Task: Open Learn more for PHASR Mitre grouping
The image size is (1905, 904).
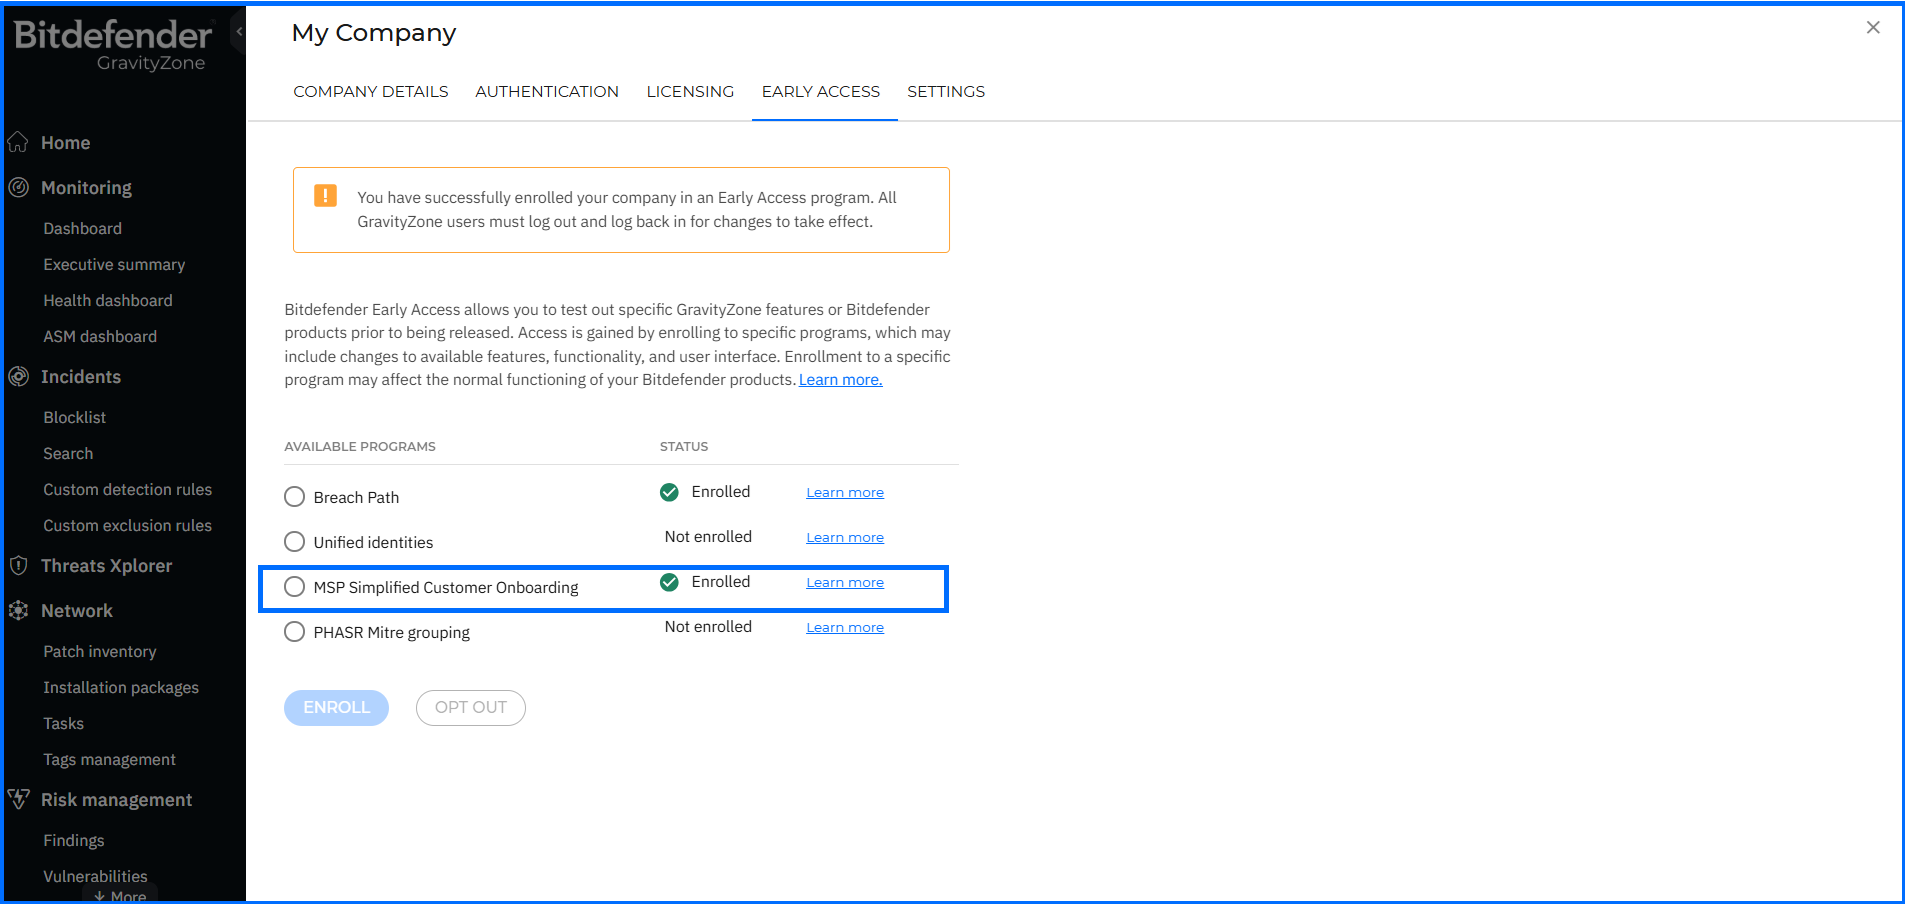Action: coord(845,627)
